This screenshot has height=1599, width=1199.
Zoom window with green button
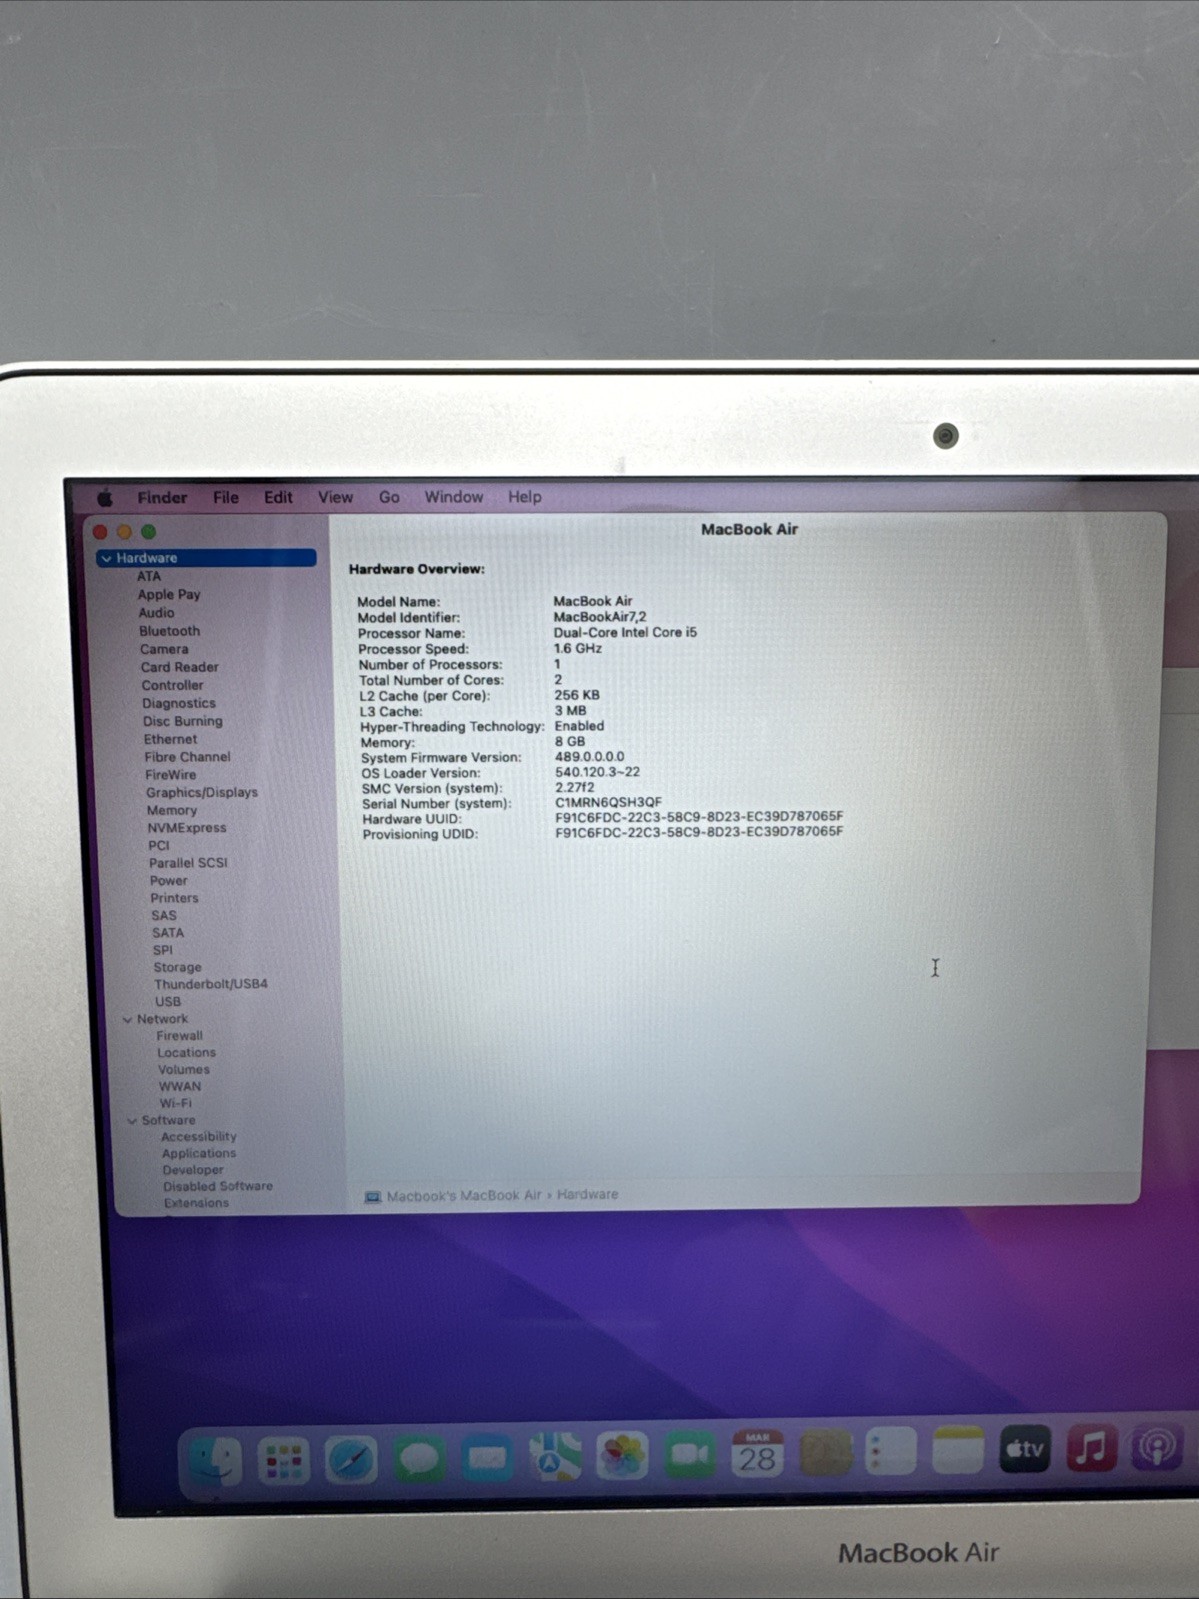pos(148,532)
